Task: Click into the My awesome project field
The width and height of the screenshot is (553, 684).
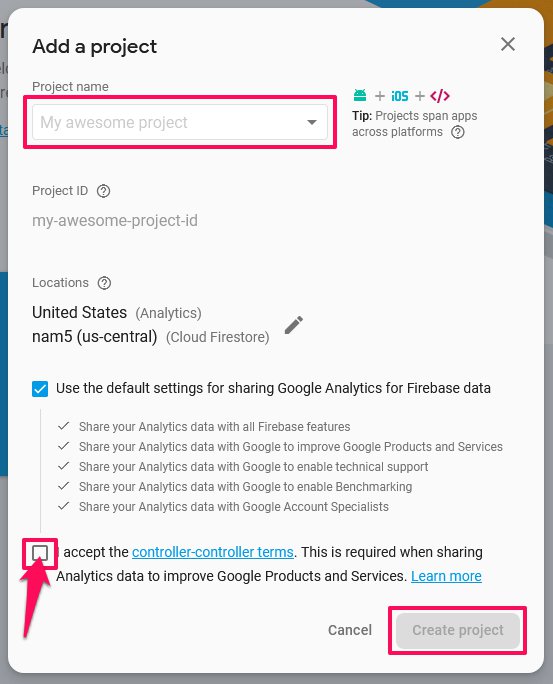Action: pyautogui.click(x=180, y=122)
